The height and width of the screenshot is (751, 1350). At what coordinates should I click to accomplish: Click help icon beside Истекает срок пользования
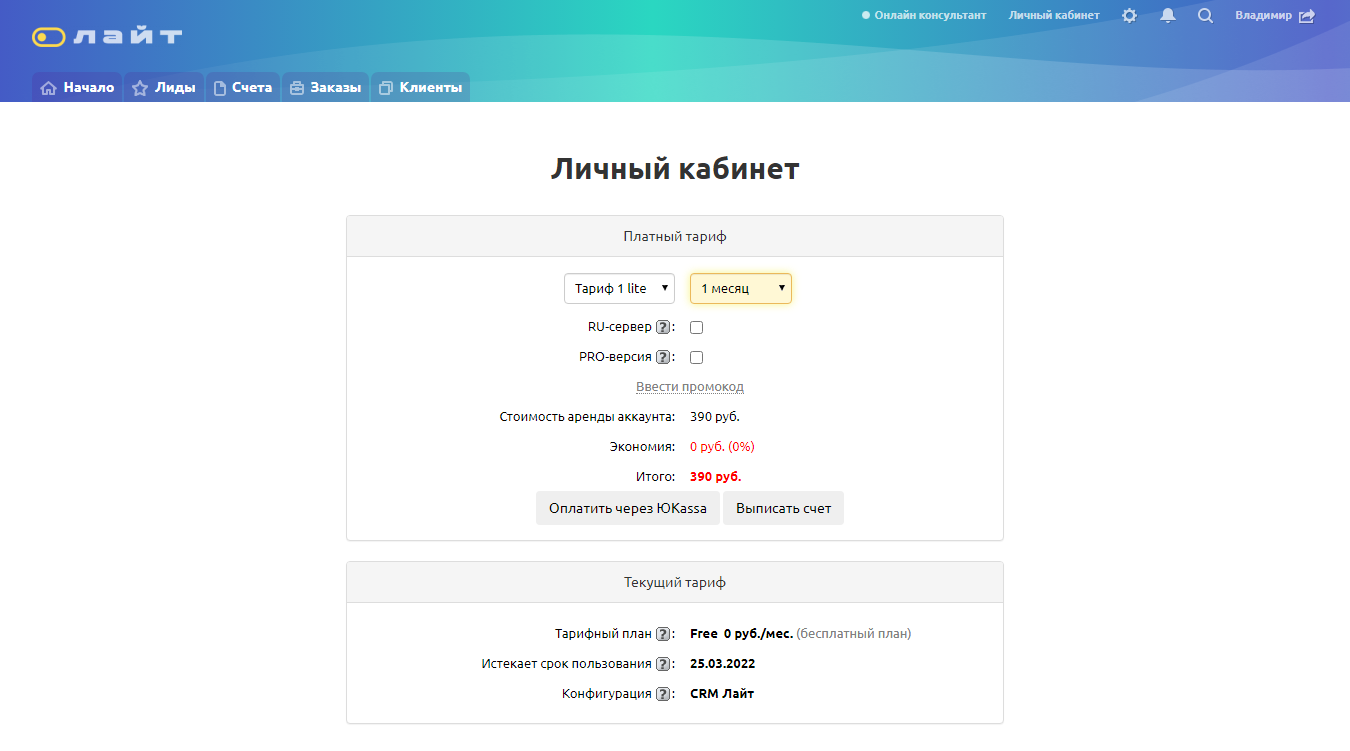(662, 664)
